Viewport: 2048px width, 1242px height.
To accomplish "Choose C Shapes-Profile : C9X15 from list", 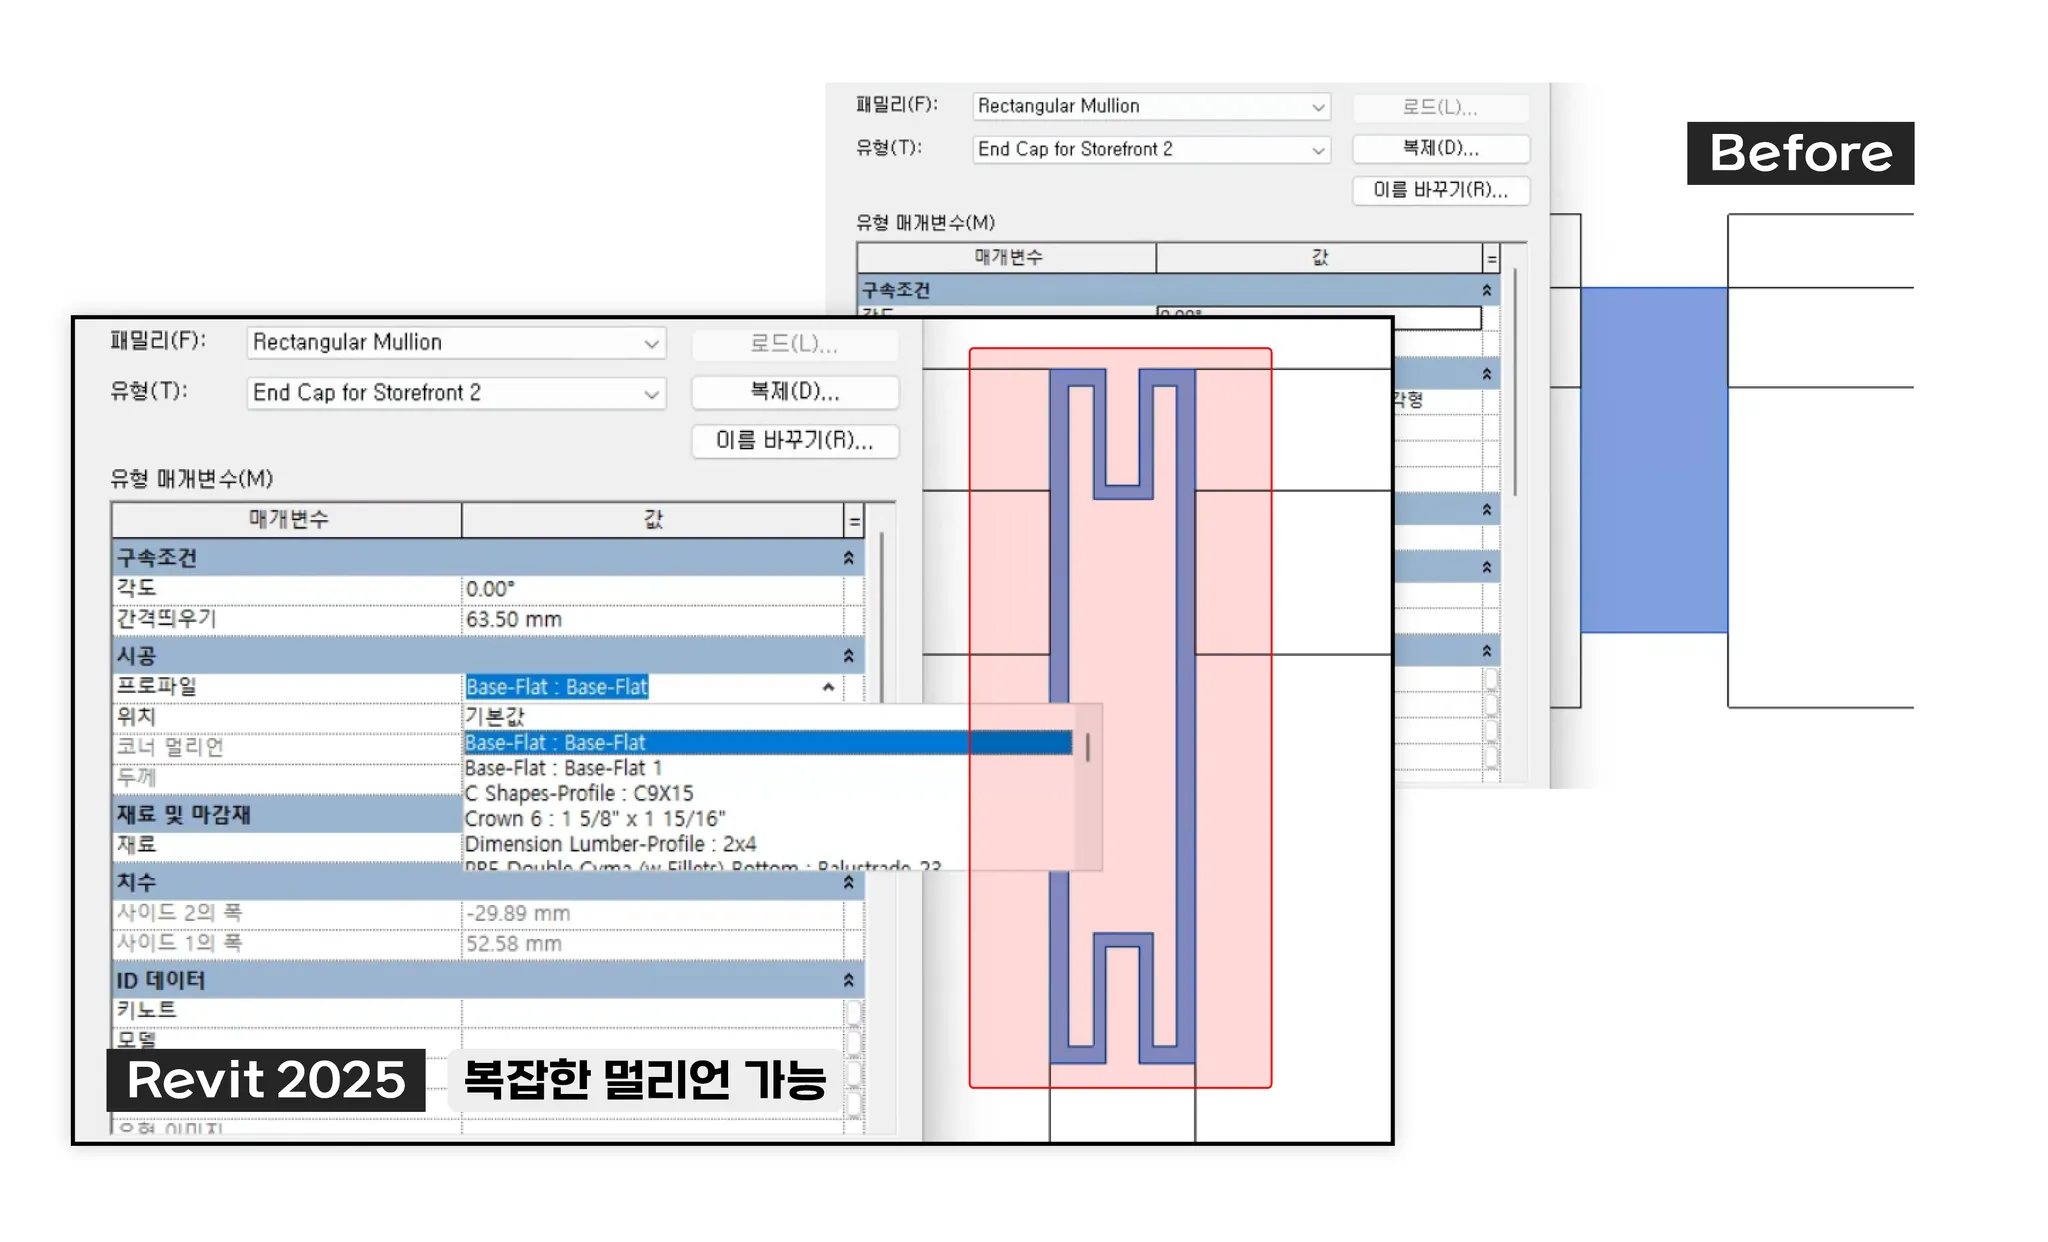I will [x=579, y=793].
